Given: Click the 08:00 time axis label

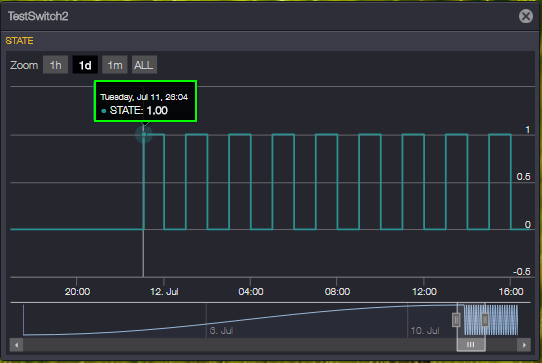Looking at the screenshot, I should pos(337,292).
